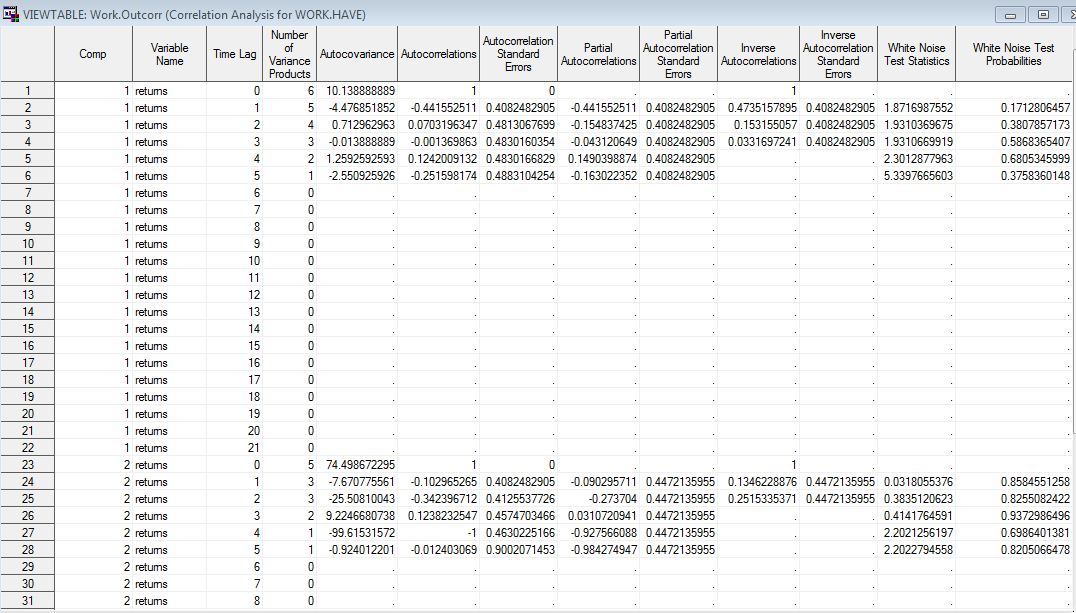Select row number 31 header
Viewport: 1076px width, 613px height.
point(27,601)
